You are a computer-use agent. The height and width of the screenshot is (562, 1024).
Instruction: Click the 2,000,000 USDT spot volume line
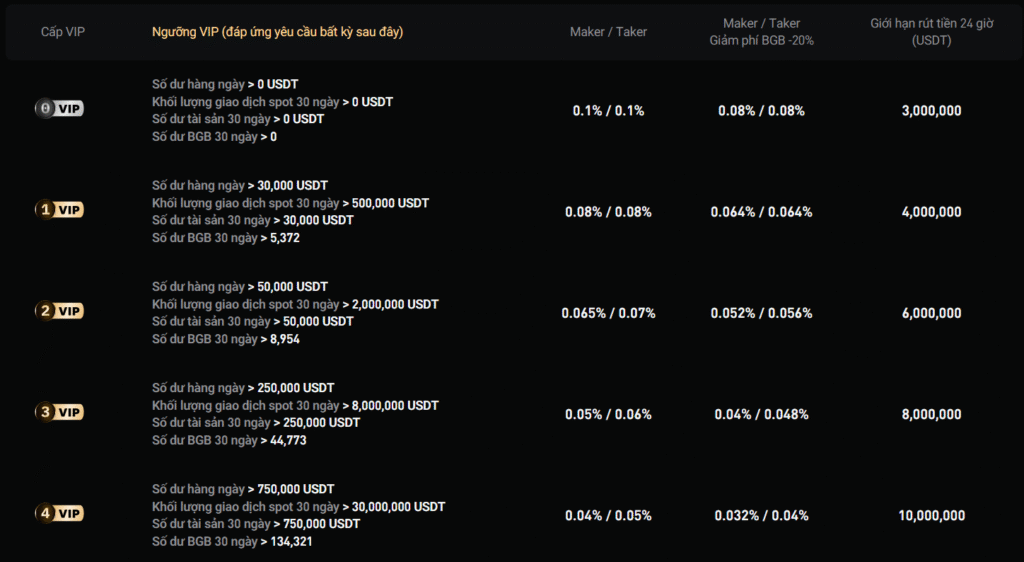pos(295,304)
